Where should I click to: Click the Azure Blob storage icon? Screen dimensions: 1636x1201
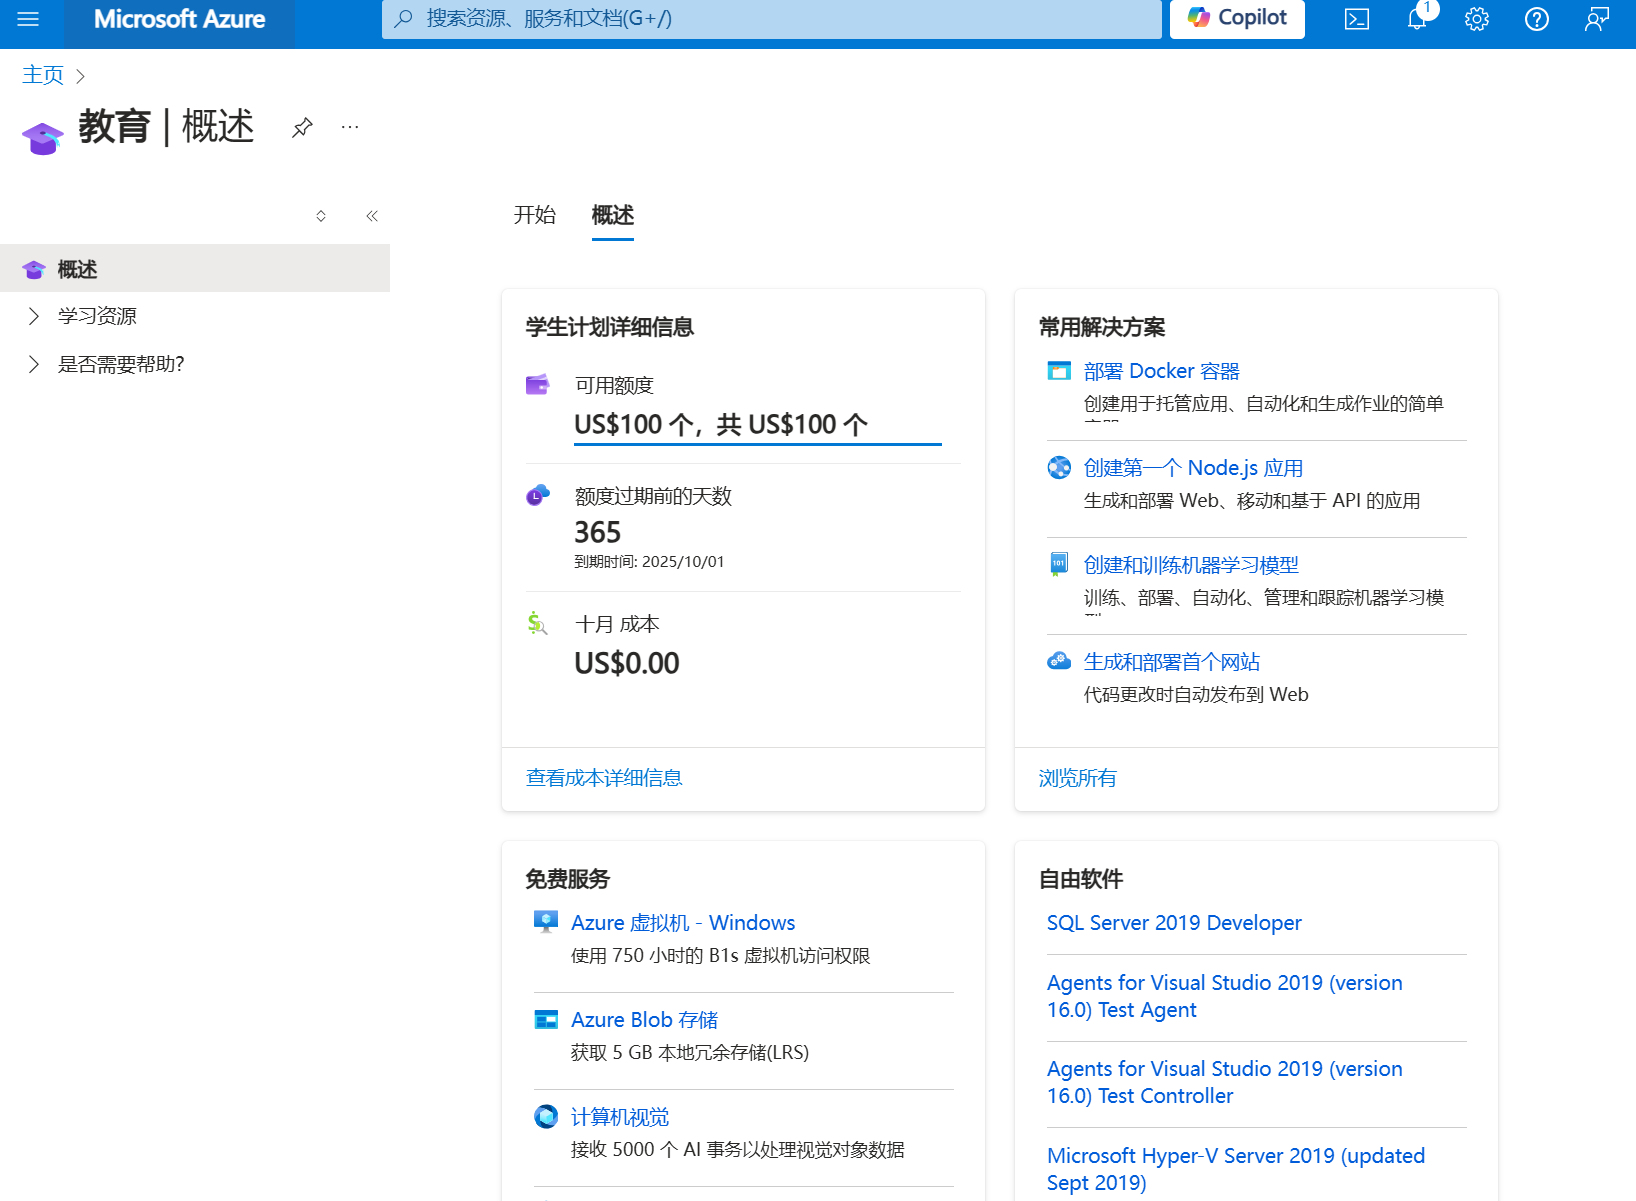pos(546,1019)
